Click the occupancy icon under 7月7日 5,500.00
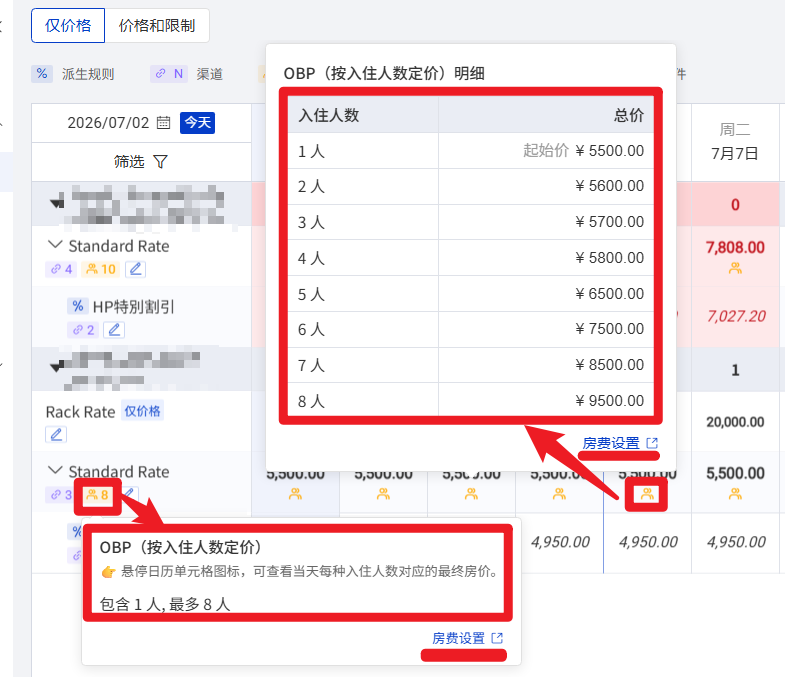Image resolution: width=785 pixels, height=677 pixels. 735,495
